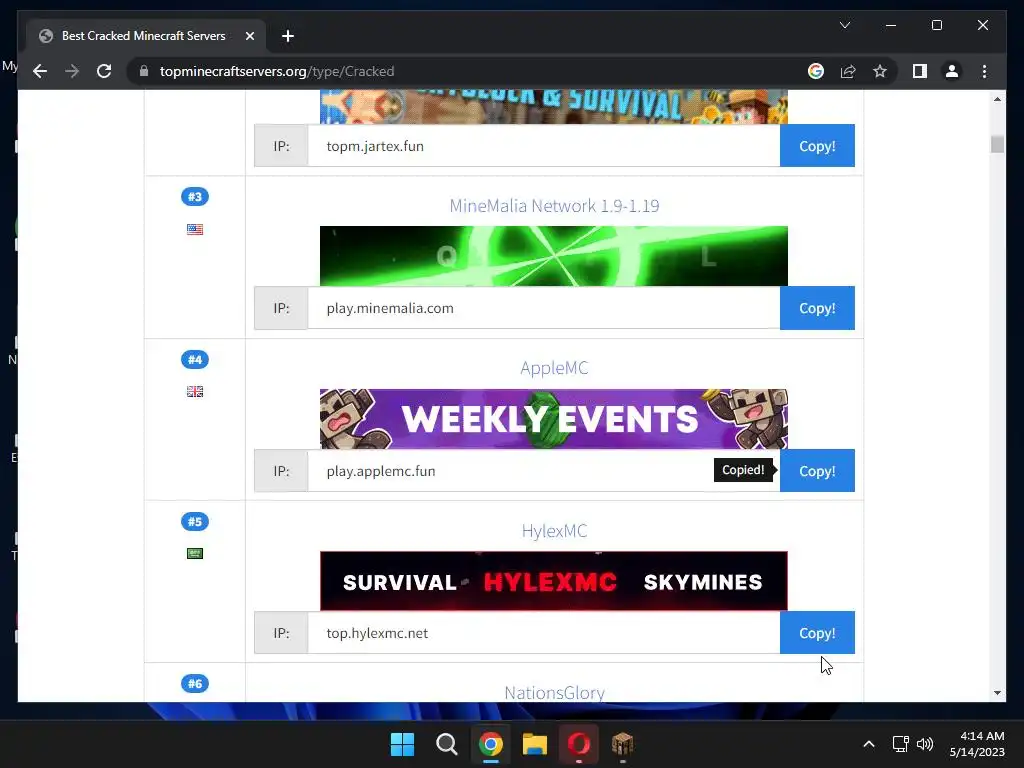Open the HylexMC server link

[x=554, y=530]
